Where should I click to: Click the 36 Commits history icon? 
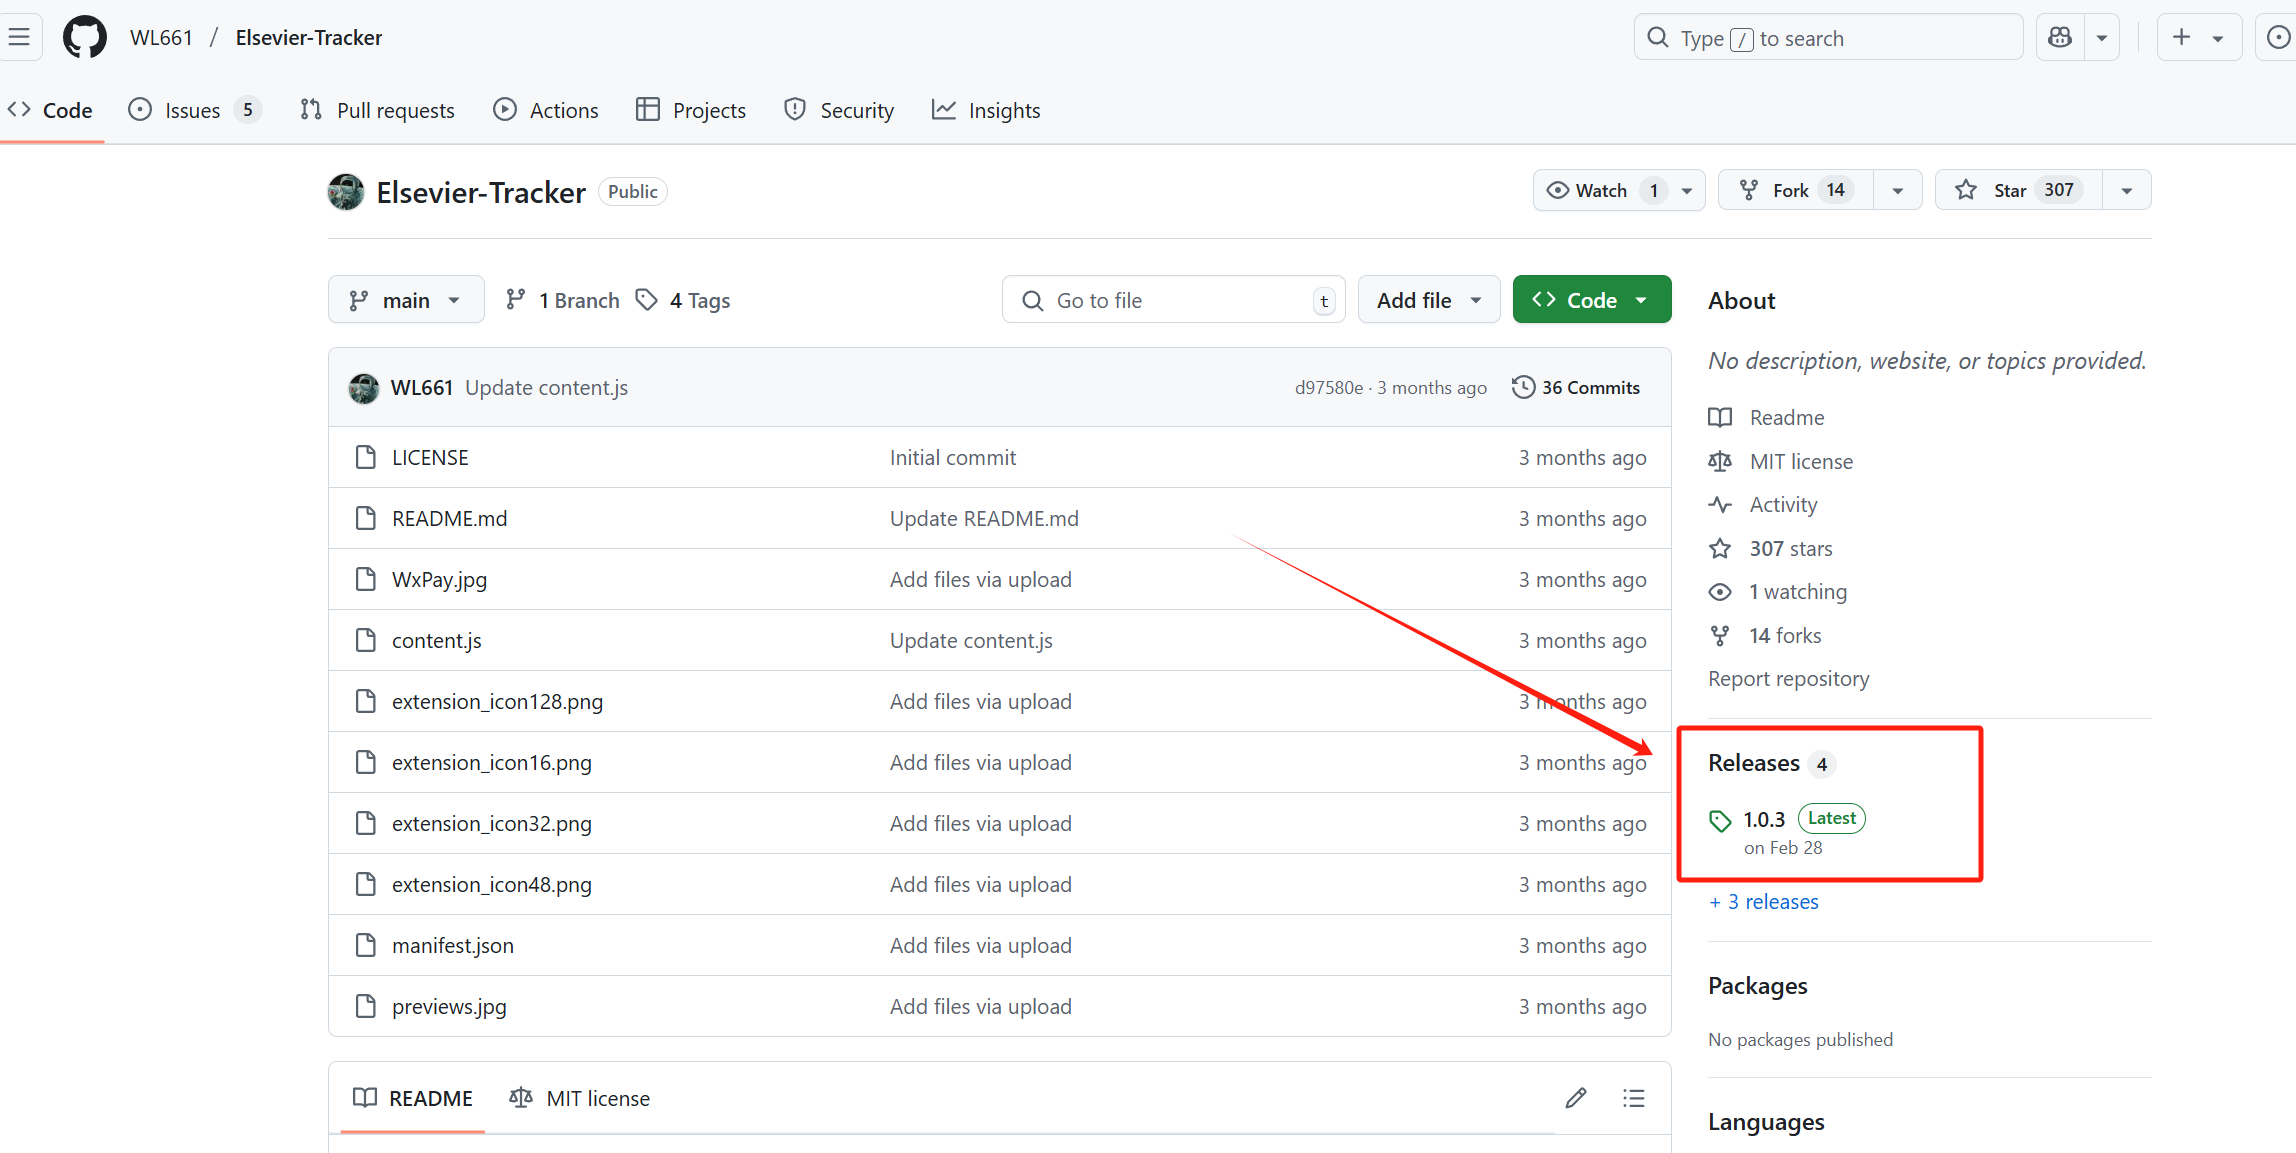tap(1523, 387)
